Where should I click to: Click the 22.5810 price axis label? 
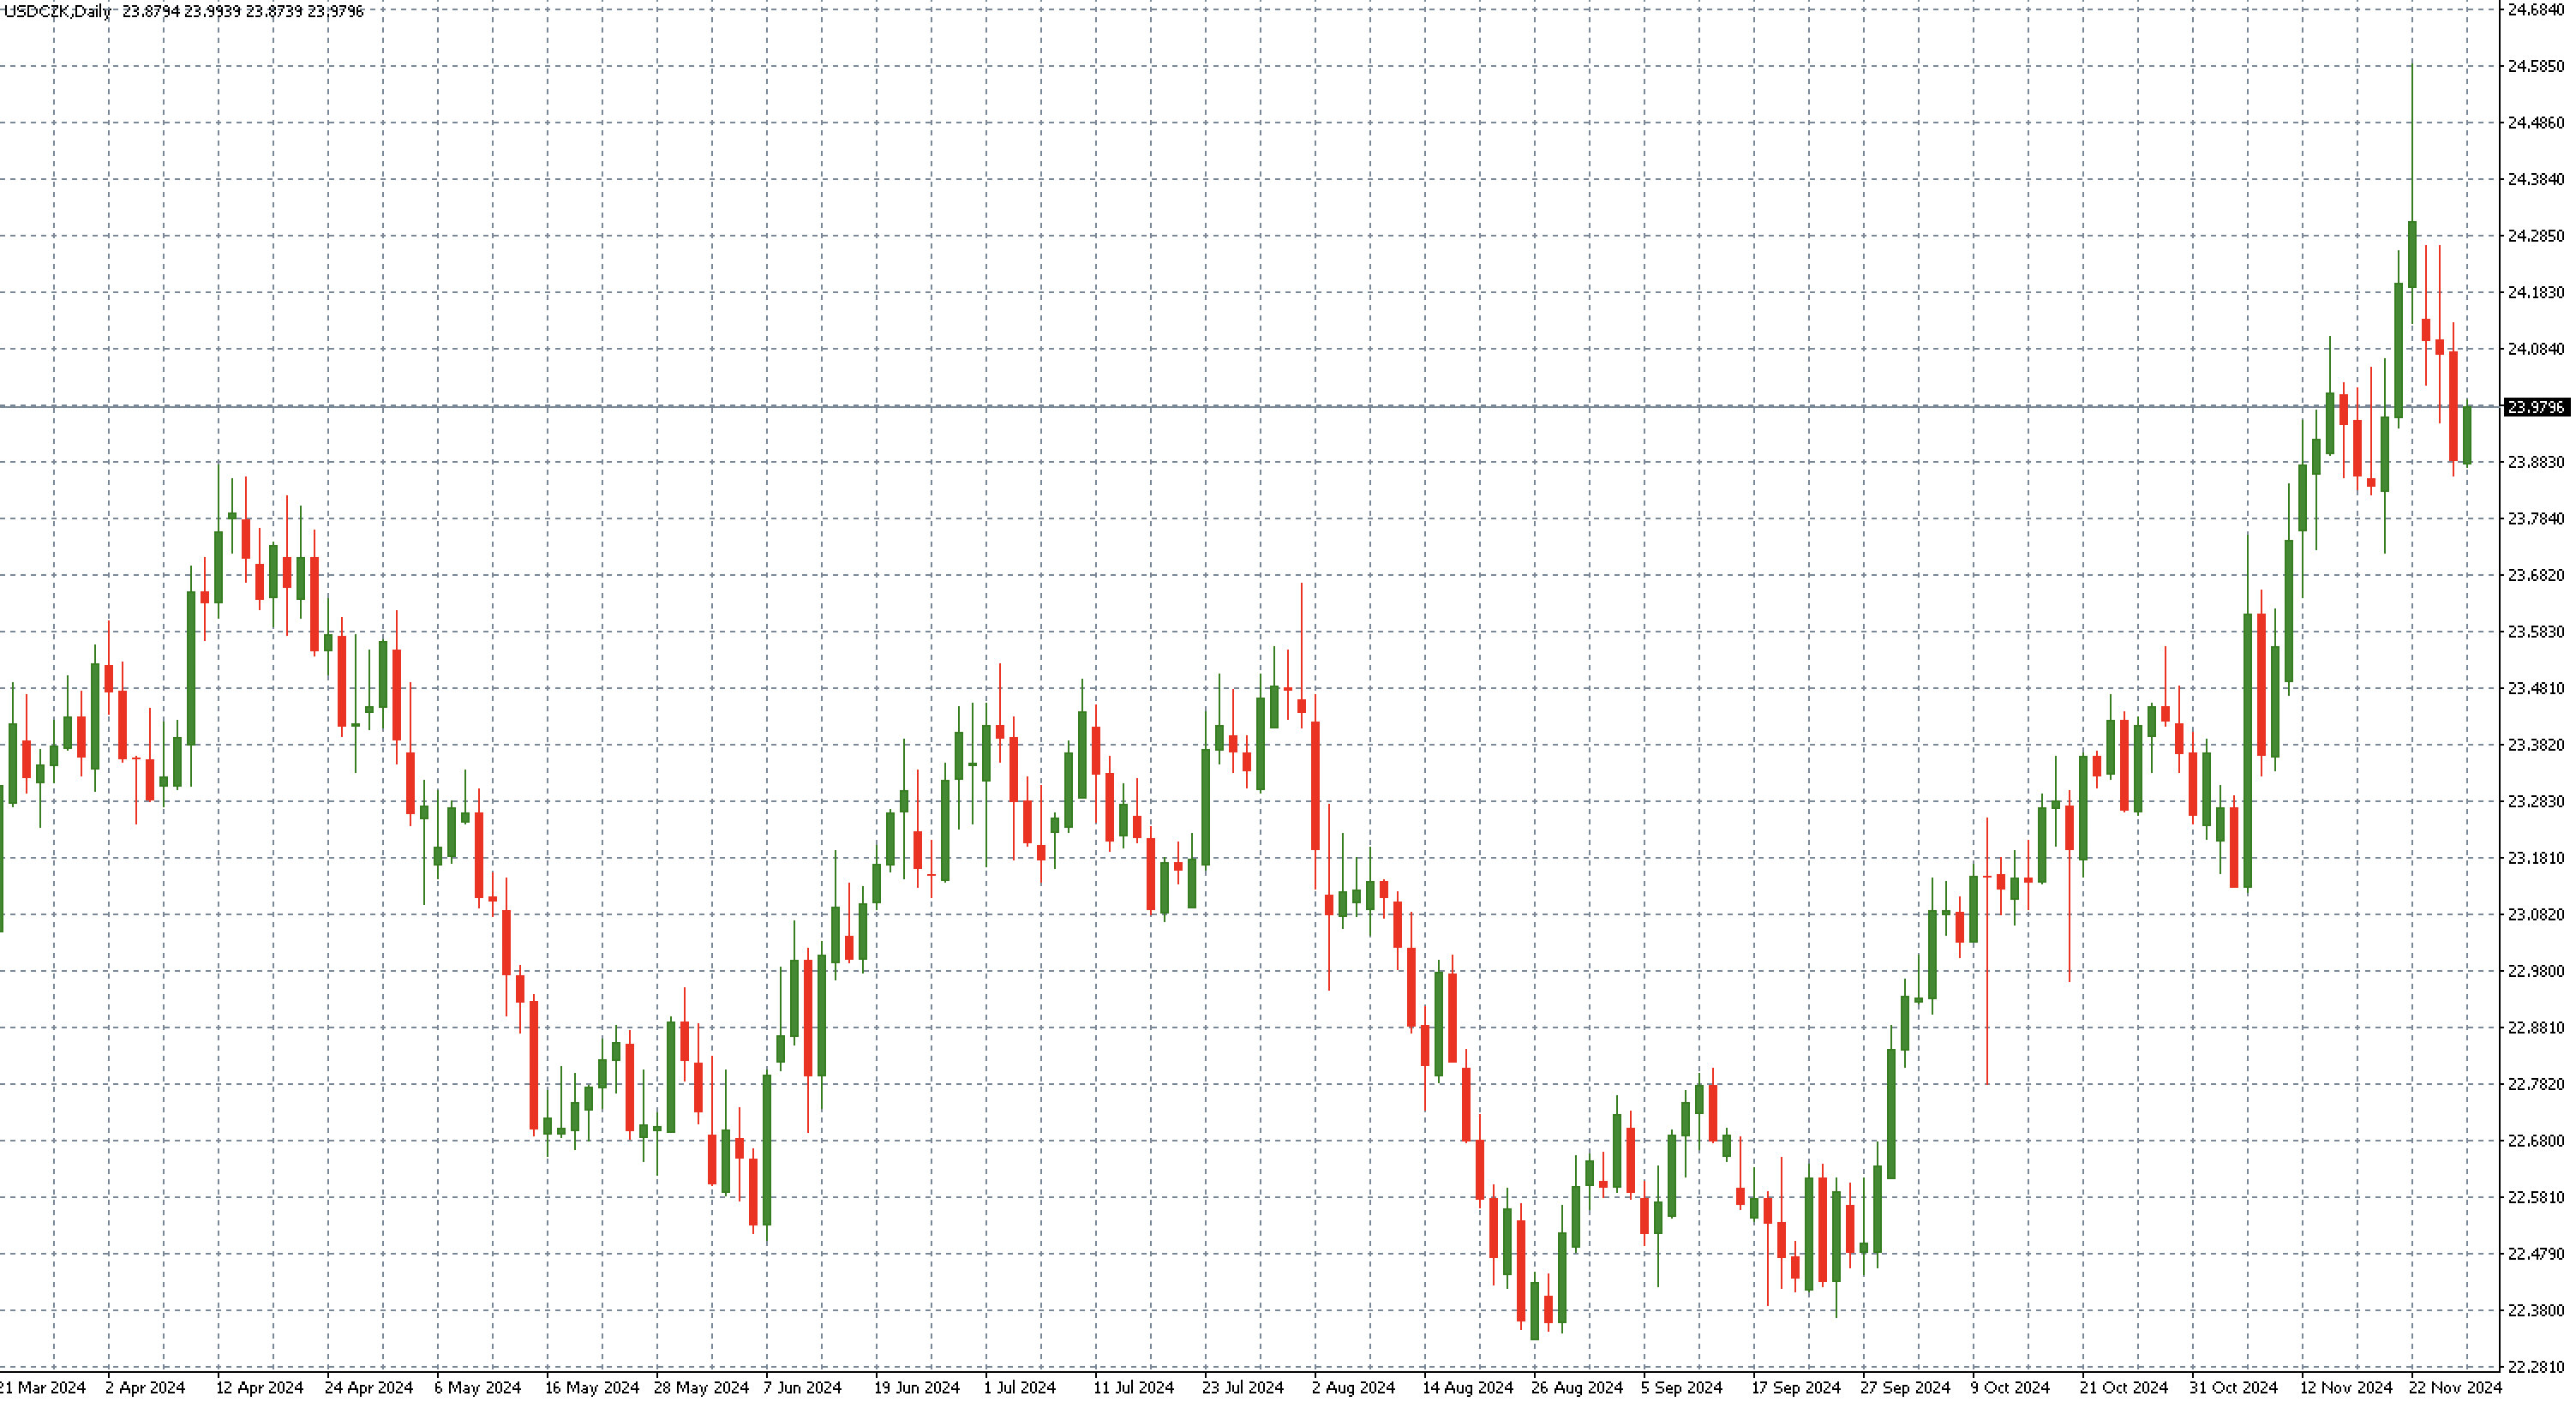[x=2536, y=1197]
